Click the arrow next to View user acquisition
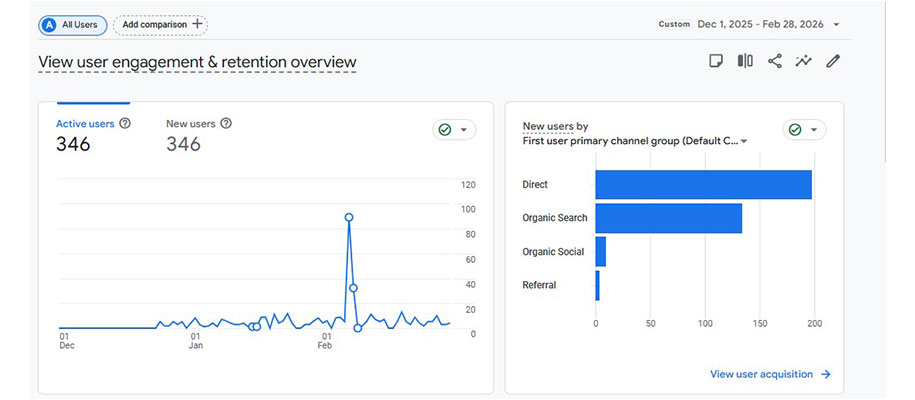Viewport: 915px width, 400px height. point(826,374)
